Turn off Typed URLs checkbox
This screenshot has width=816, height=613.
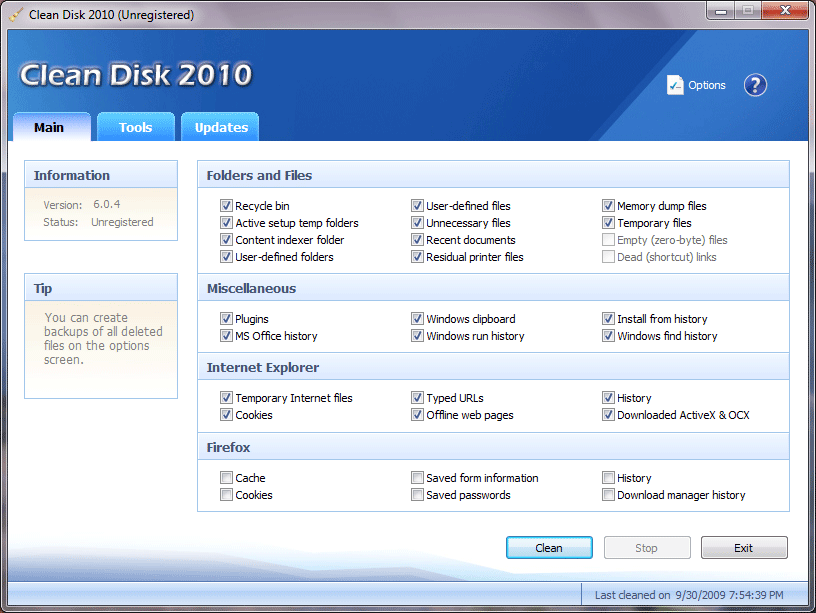click(x=418, y=398)
